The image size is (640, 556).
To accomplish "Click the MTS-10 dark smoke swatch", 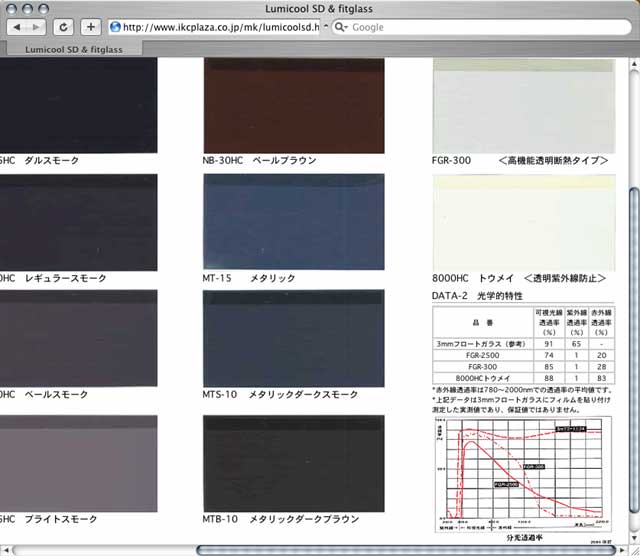I will coord(294,338).
